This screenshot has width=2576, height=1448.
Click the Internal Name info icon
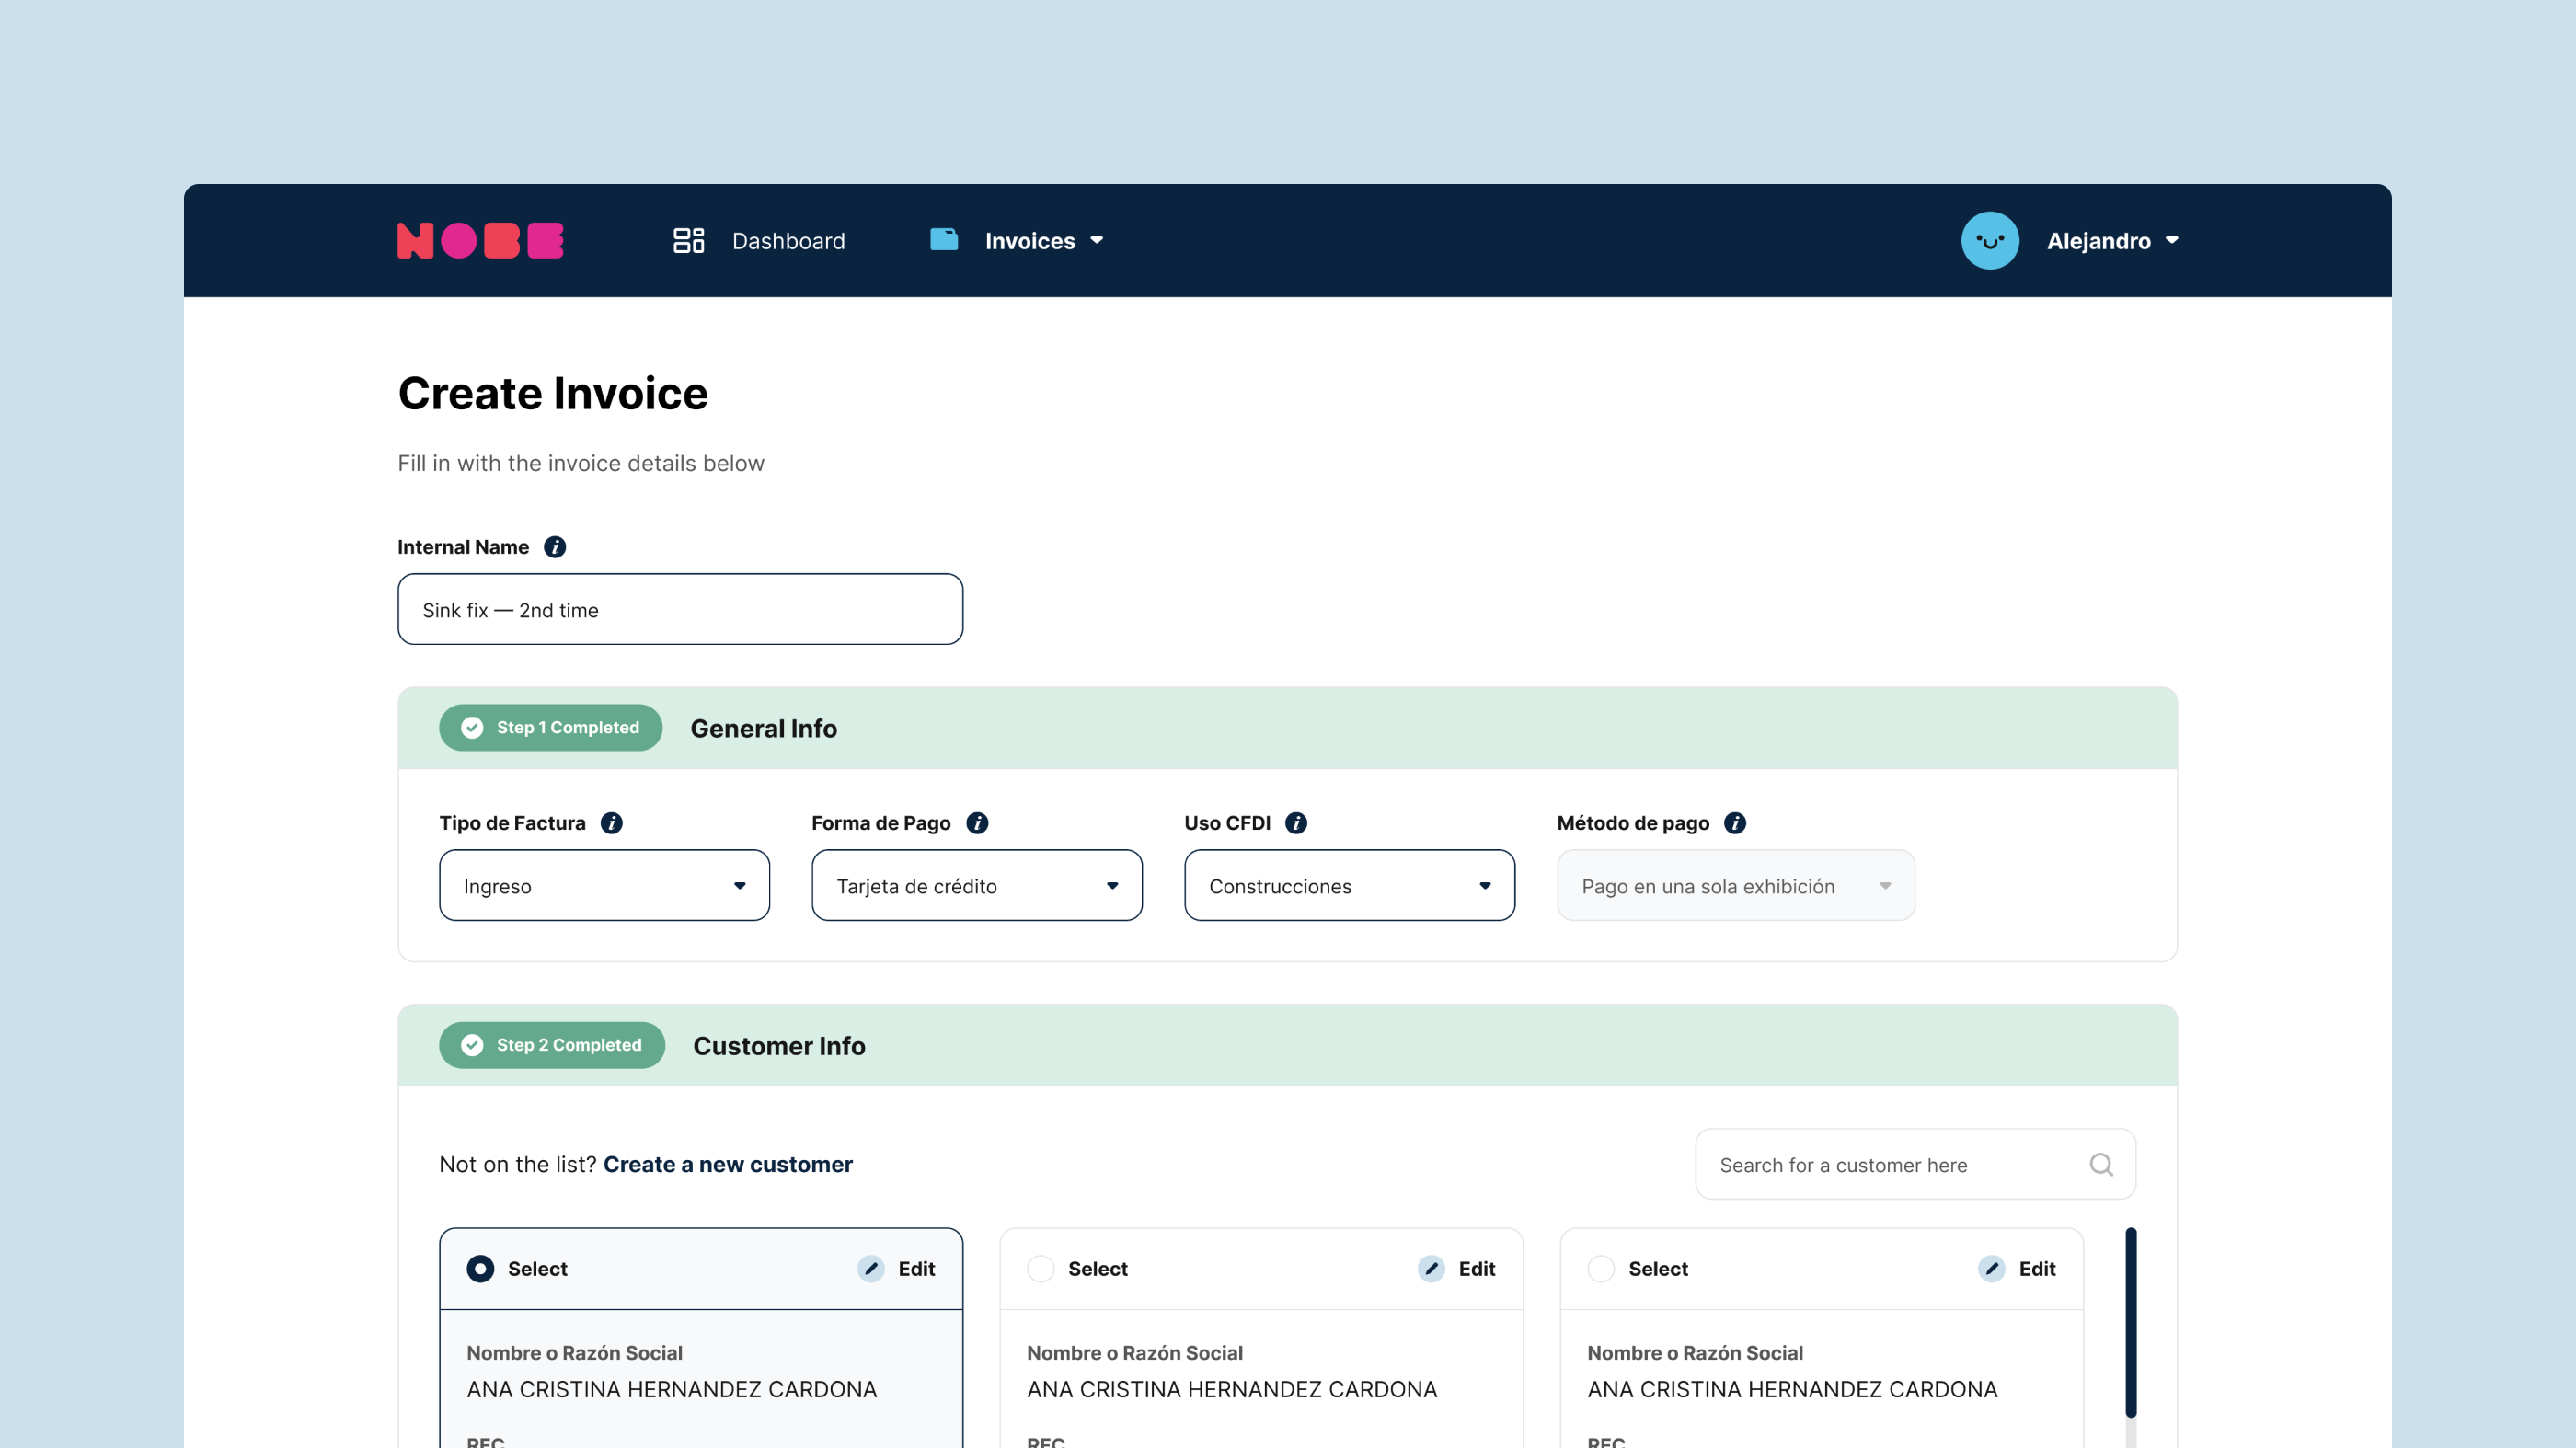(x=554, y=547)
